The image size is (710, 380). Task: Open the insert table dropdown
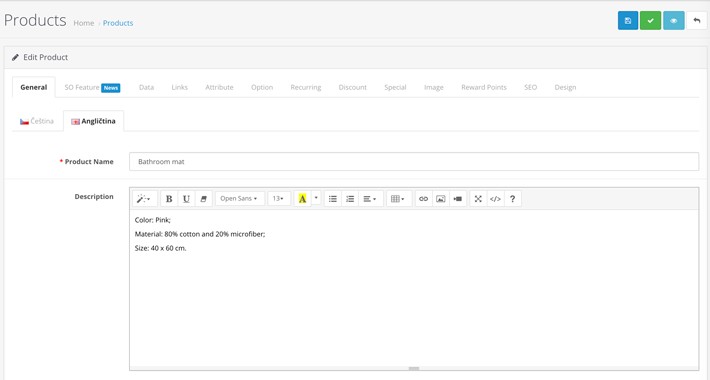pos(398,198)
